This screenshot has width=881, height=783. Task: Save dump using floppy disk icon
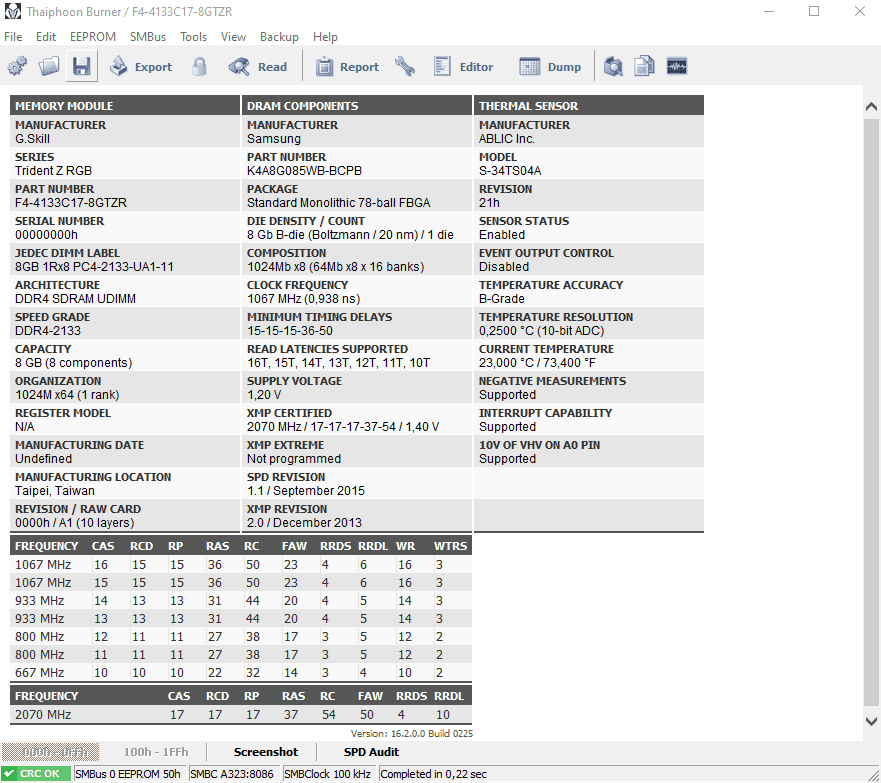pos(81,66)
